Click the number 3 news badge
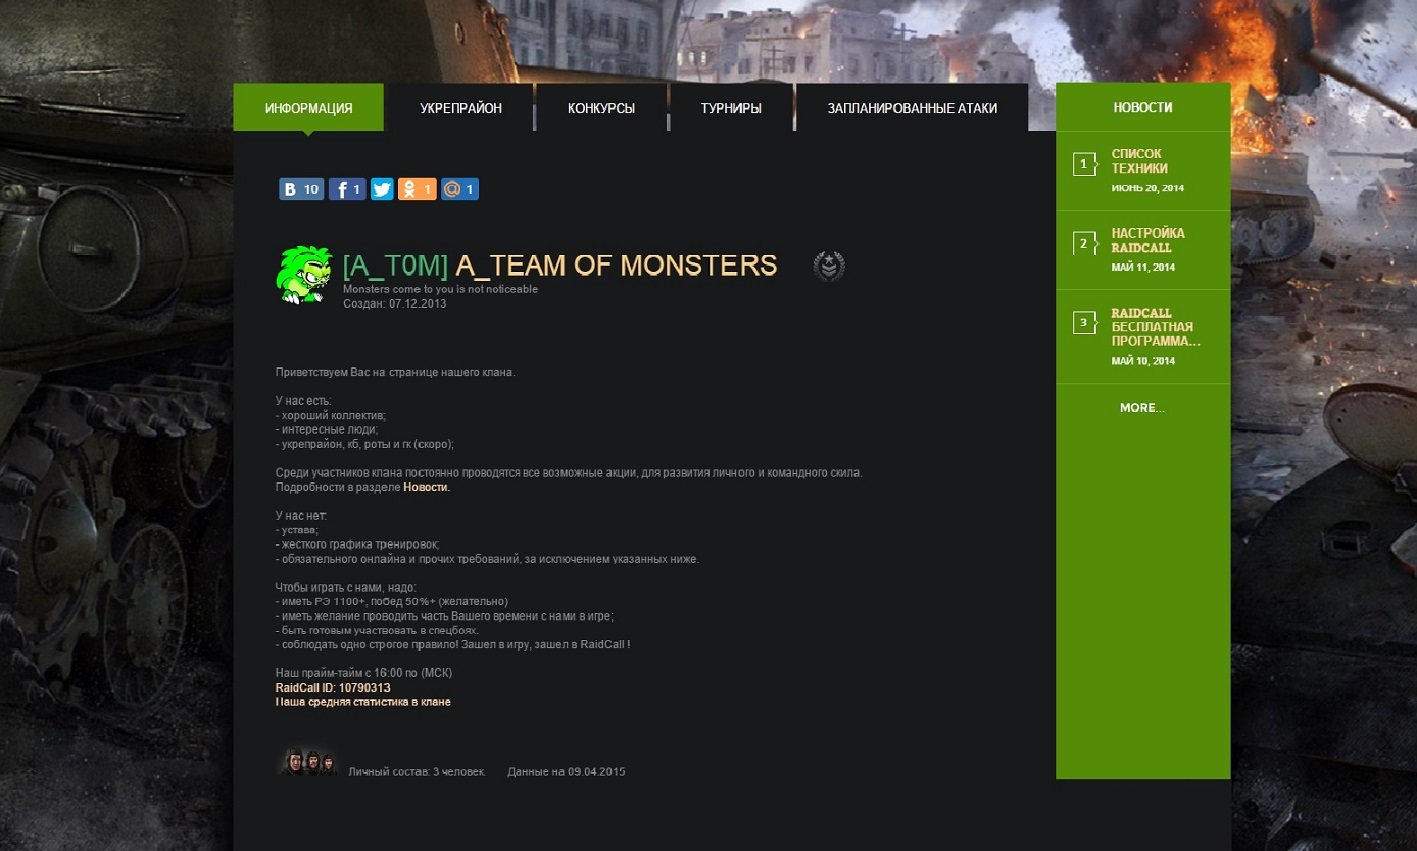Image resolution: width=1417 pixels, height=851 pixels. [1084, 322]
